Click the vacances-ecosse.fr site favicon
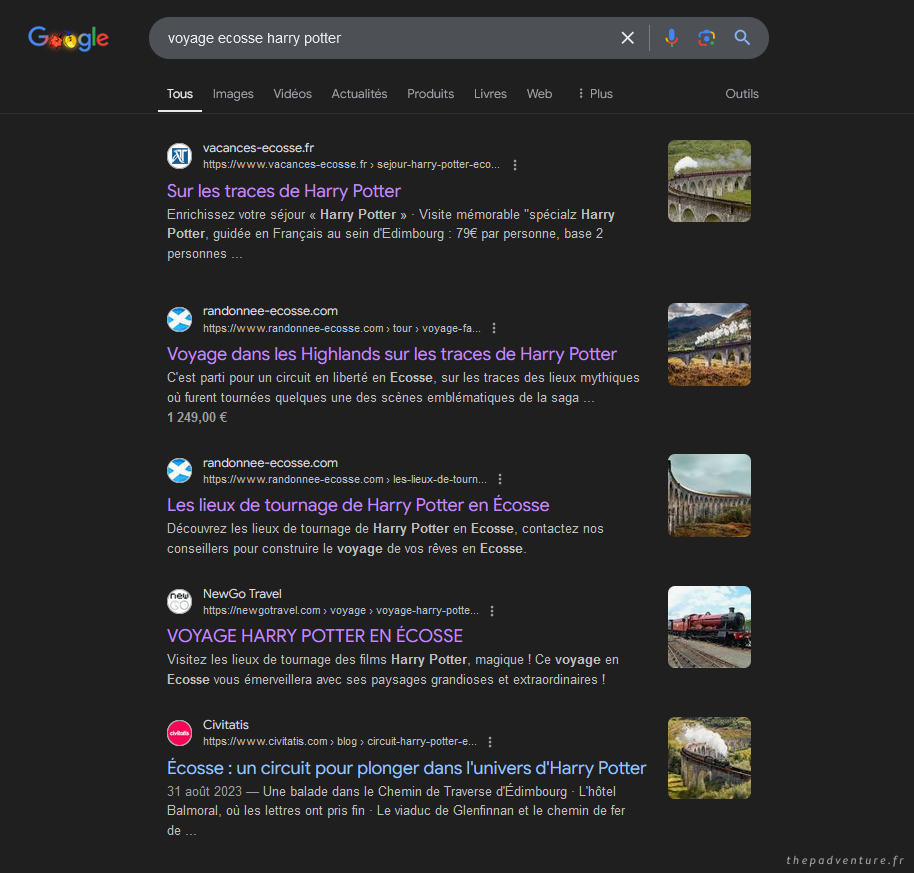This screenshot has width=914, height=873. (179, 156)
